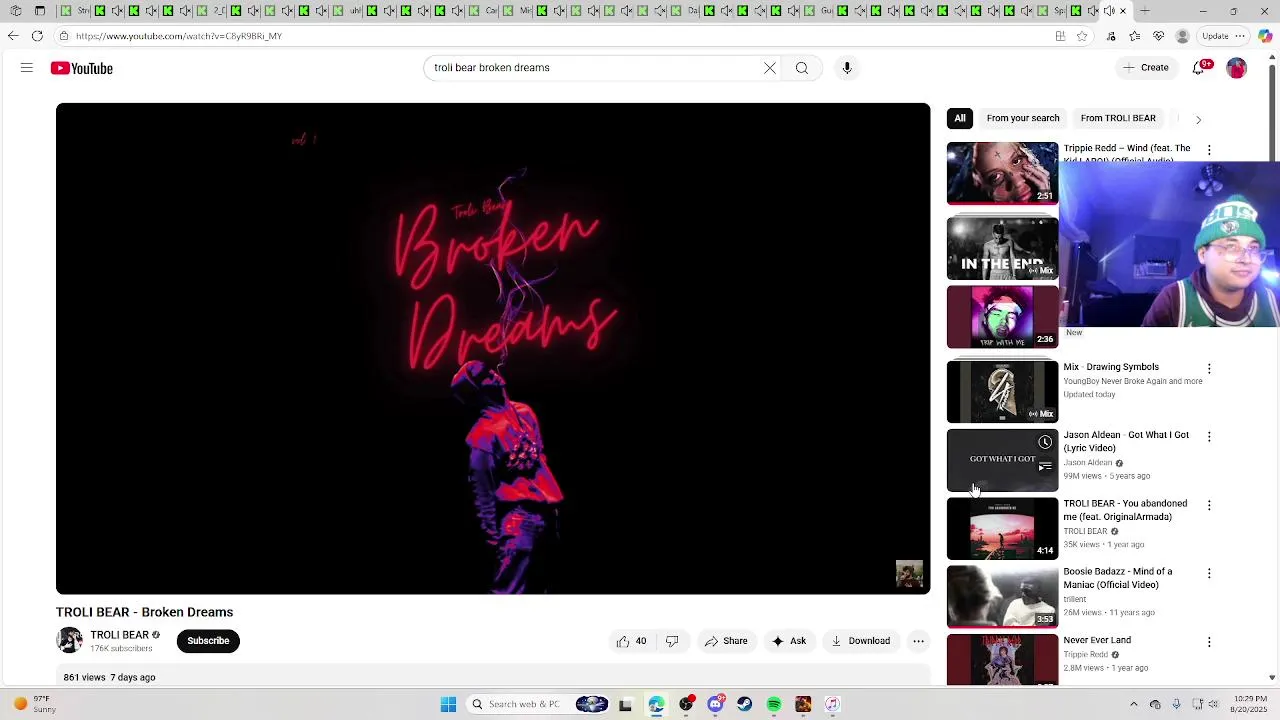1280x720 pixels.
Task: Show hidden system tray icons
Action: 1133,704
